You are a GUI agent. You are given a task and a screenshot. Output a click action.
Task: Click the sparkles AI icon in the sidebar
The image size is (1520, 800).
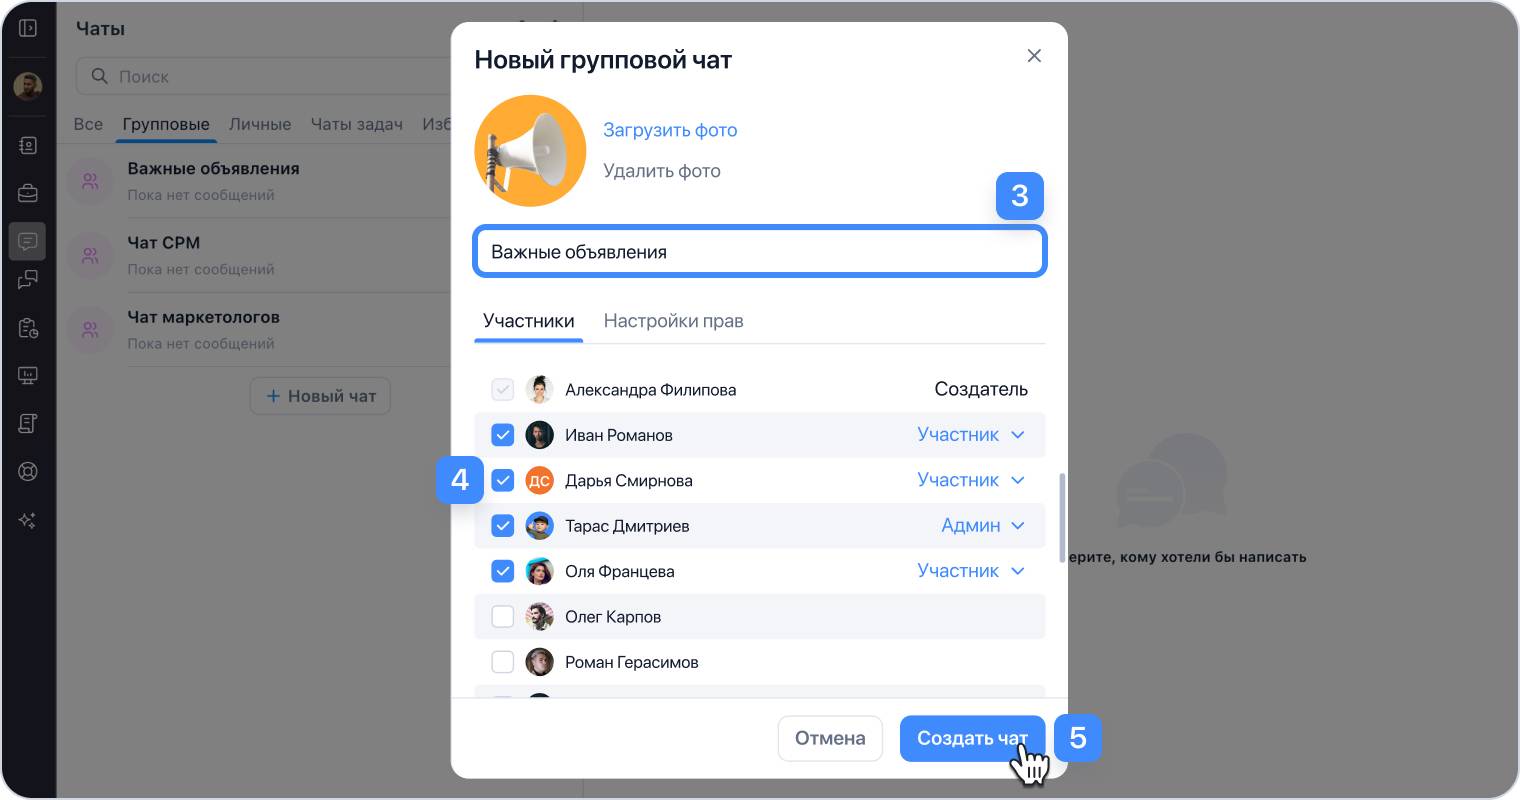click(28, 520)
